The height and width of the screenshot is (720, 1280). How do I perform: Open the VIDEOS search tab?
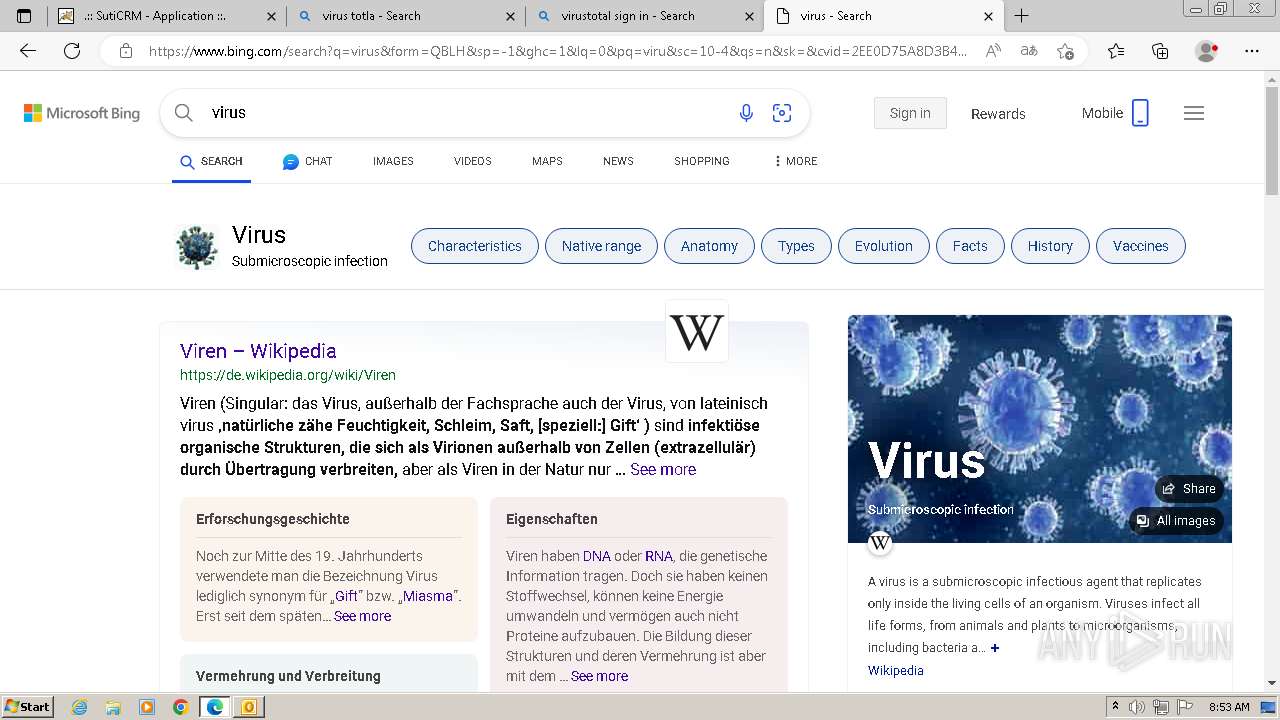click(472, 161)
